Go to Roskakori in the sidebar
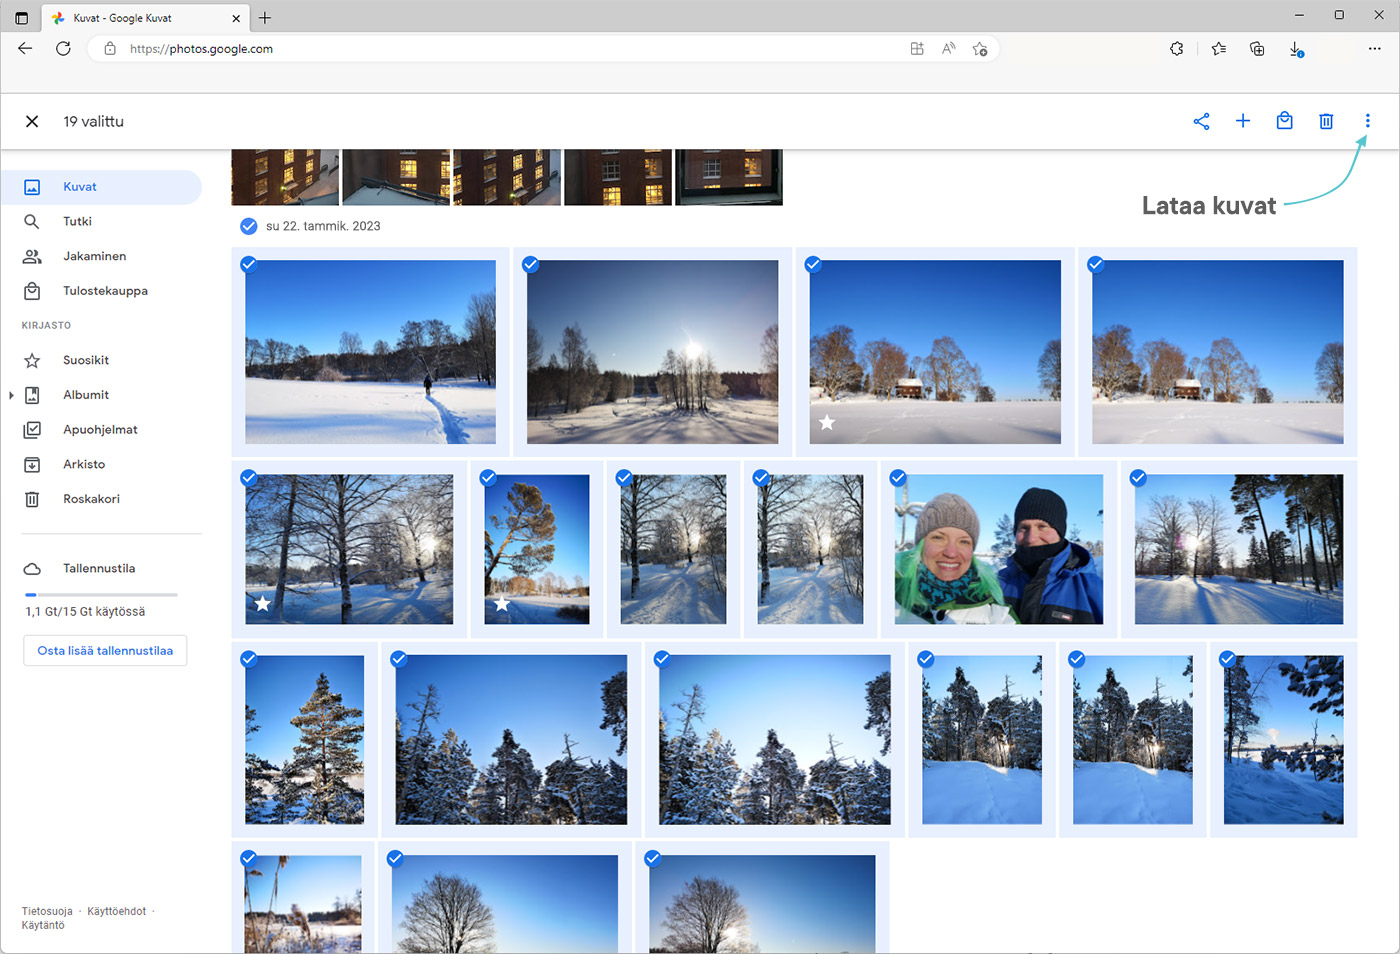This screenshot has height=954, width=1400. pyautogui.click(x=91, y=499)
